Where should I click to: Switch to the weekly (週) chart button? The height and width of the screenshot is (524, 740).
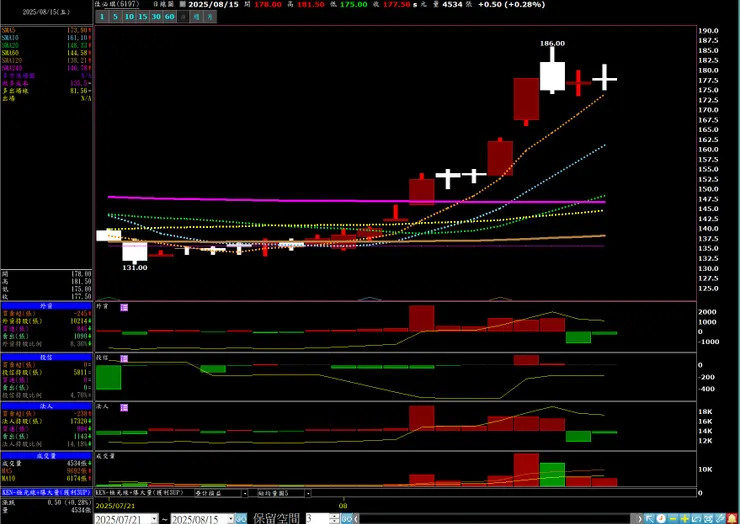coord(197,17)
